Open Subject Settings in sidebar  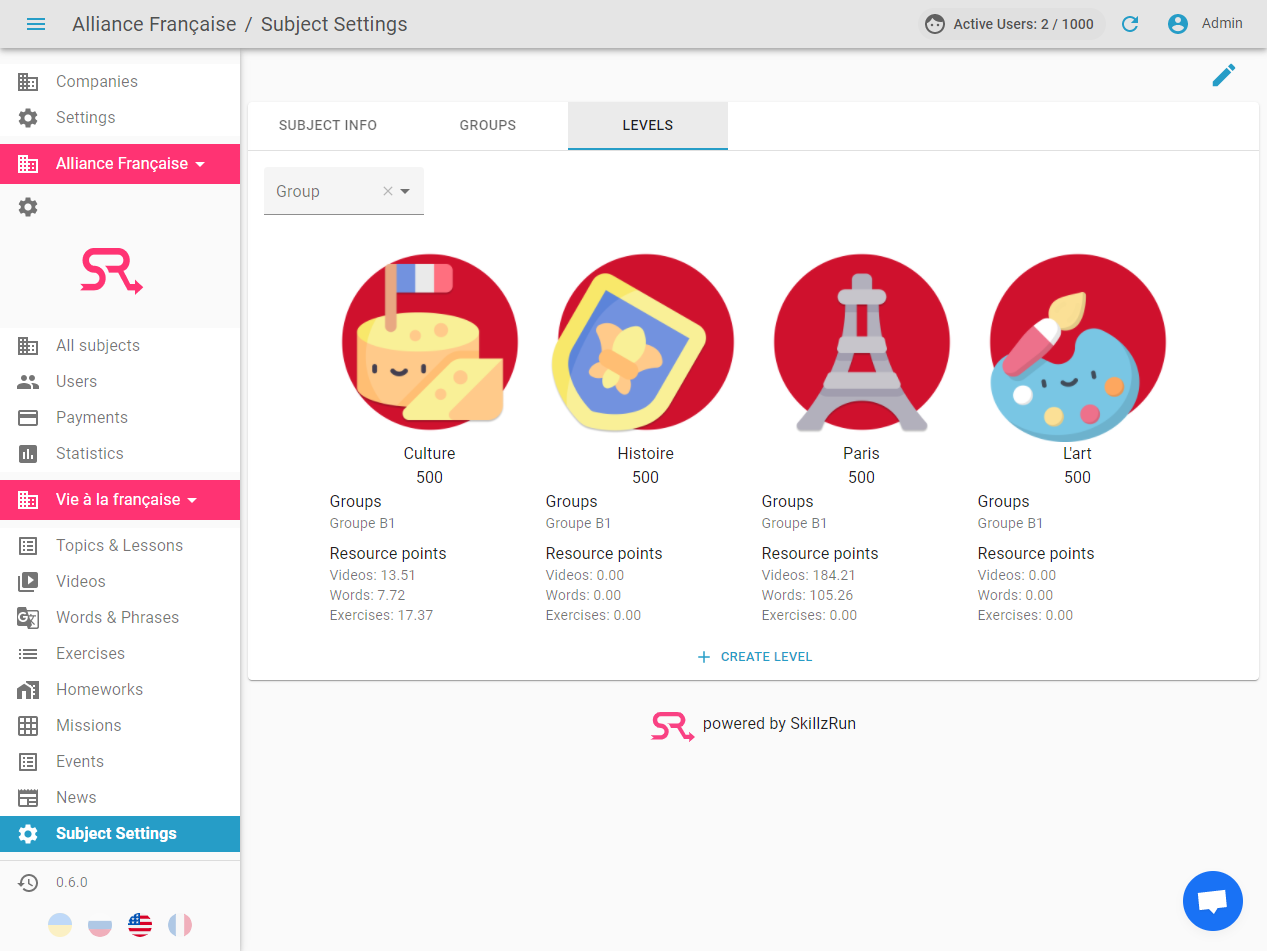[x=120, y=834]
